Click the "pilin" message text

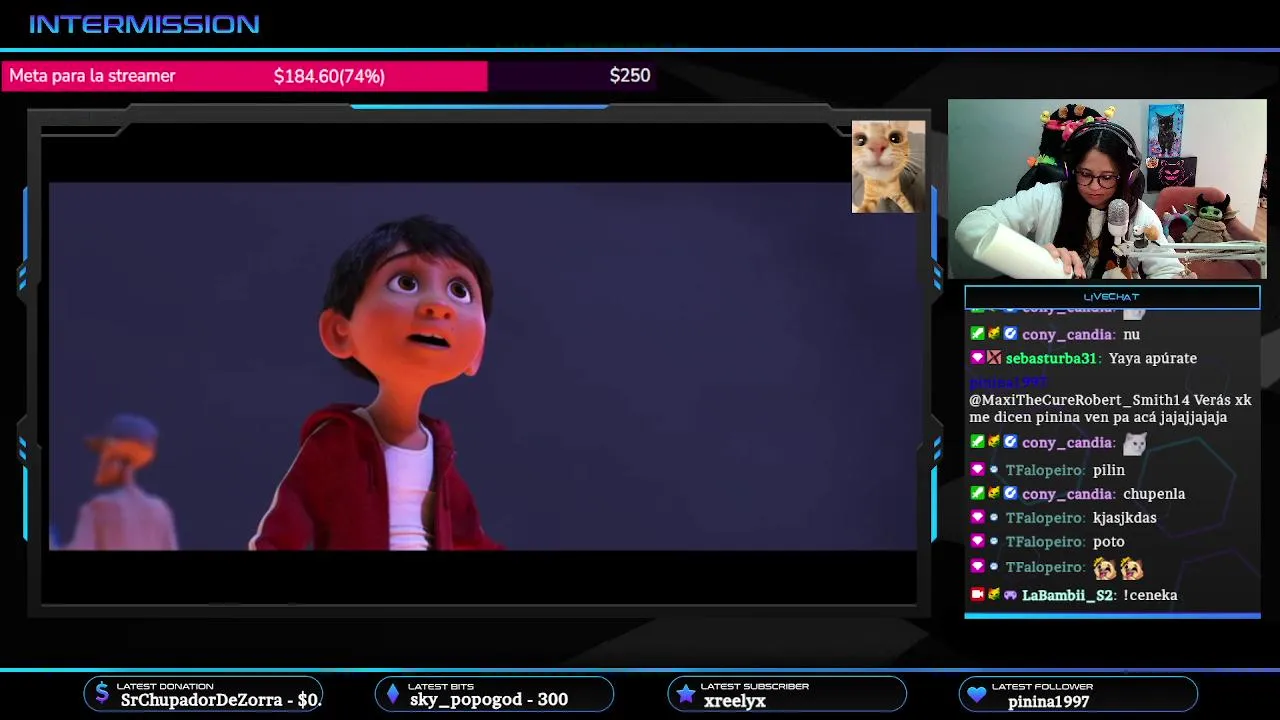(1109, 470)
